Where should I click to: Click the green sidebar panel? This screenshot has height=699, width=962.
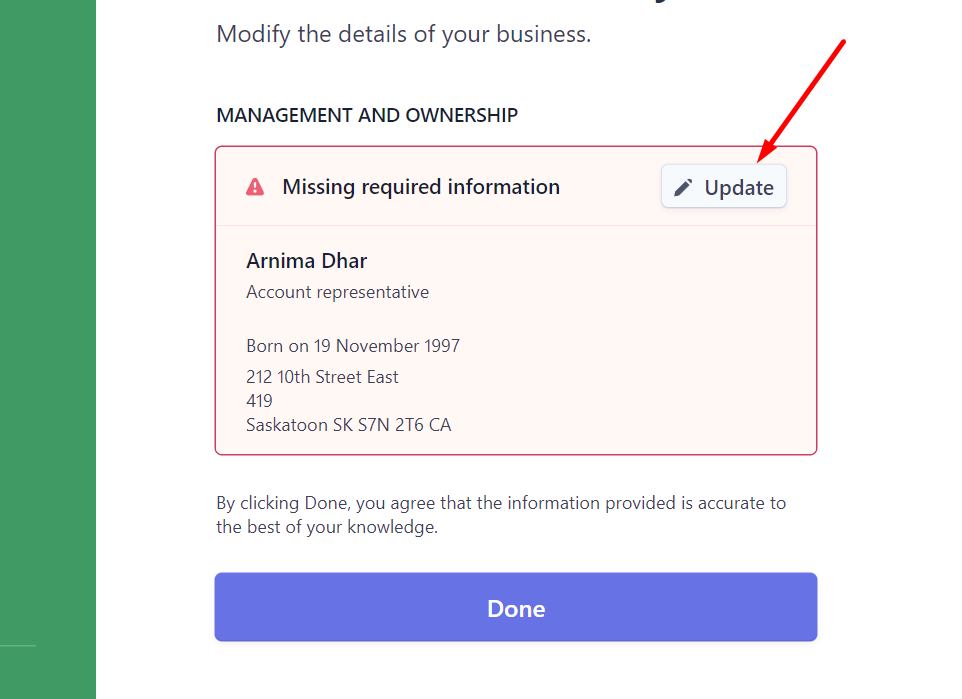[x=48, y=349]
